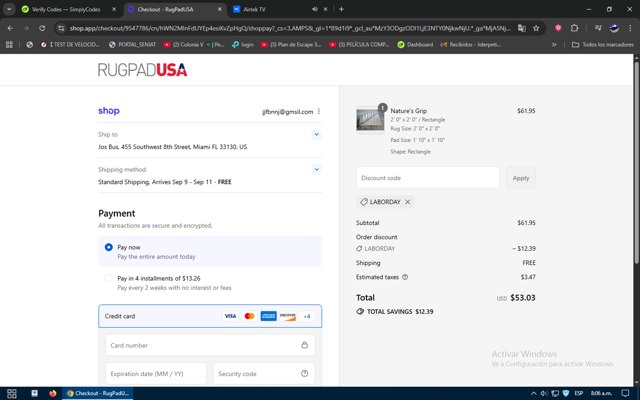Click the security code help icon
This screenshot has width=640, height=400.
304,373
